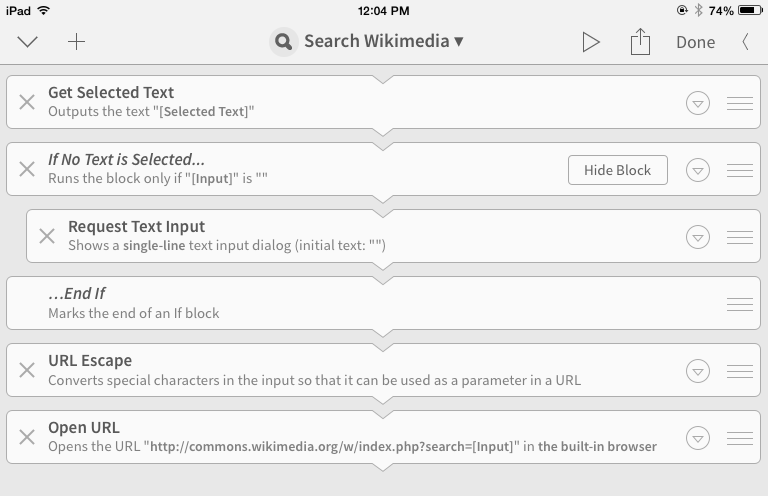This screenshot has width=768, height=496.
Task: Open the Open URL action options
Action: click(x=698, y=438)
